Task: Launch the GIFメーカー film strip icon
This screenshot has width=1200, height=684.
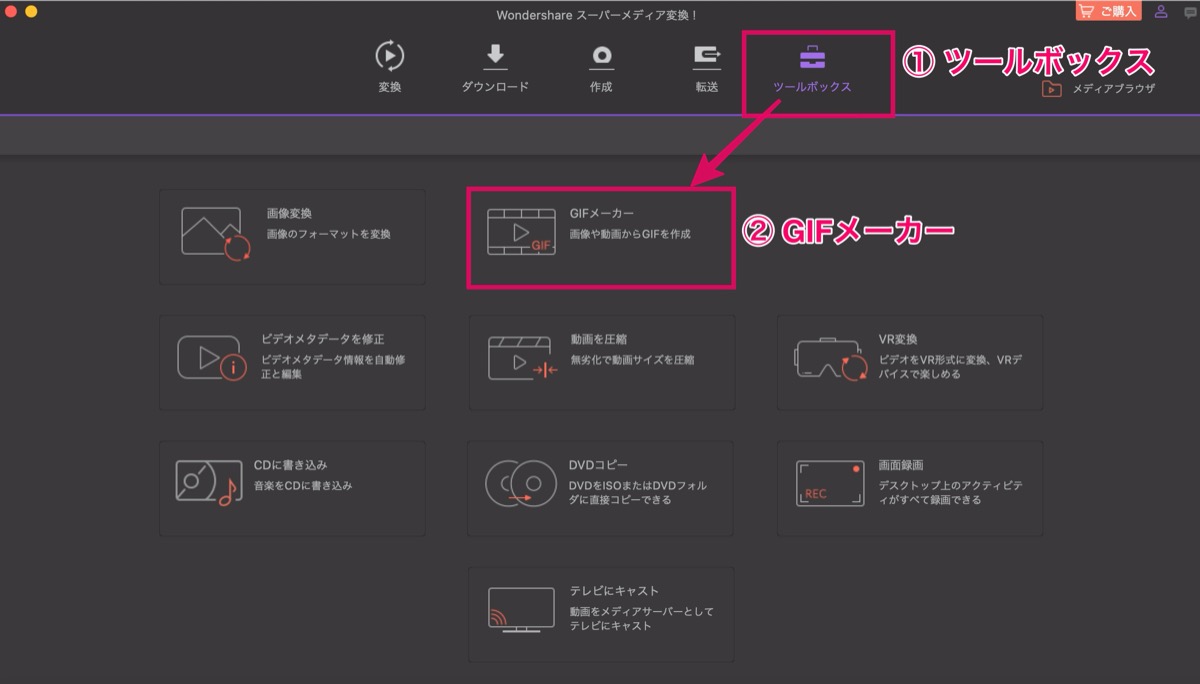Action: click(522, 233)
